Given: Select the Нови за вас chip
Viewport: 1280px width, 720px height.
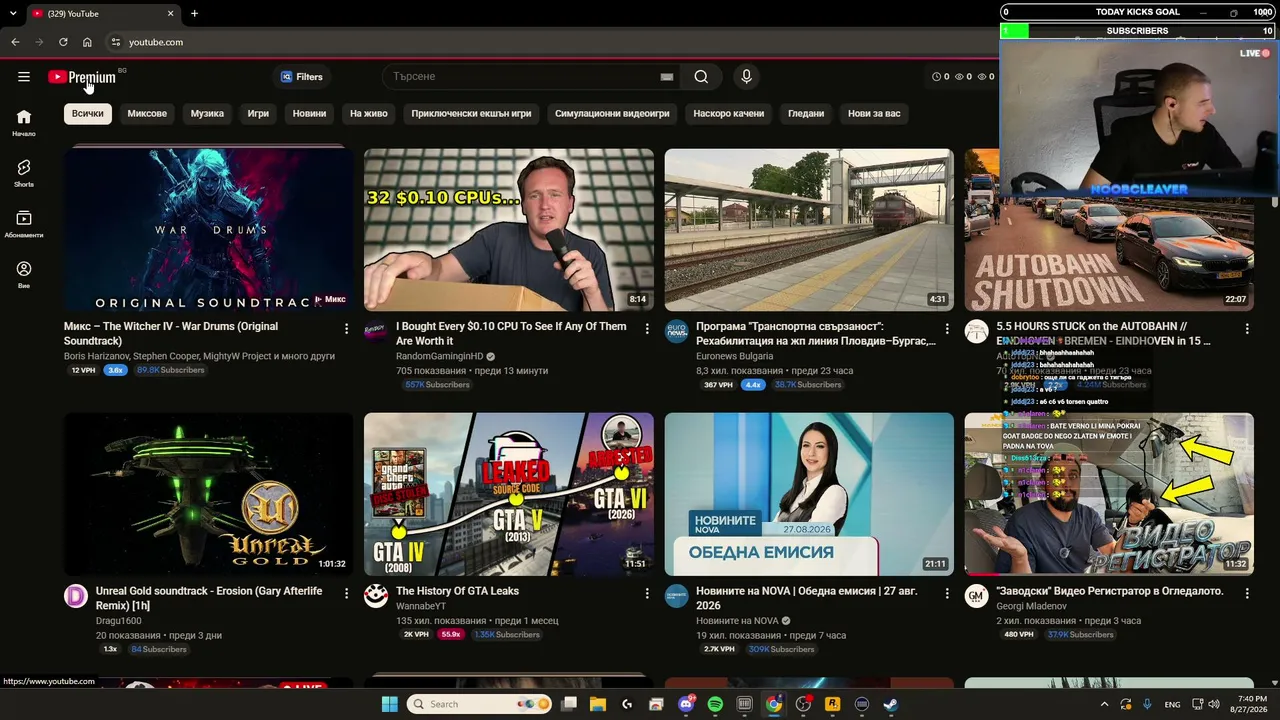Looking at the screenshot, I should [x=874, y=114].
